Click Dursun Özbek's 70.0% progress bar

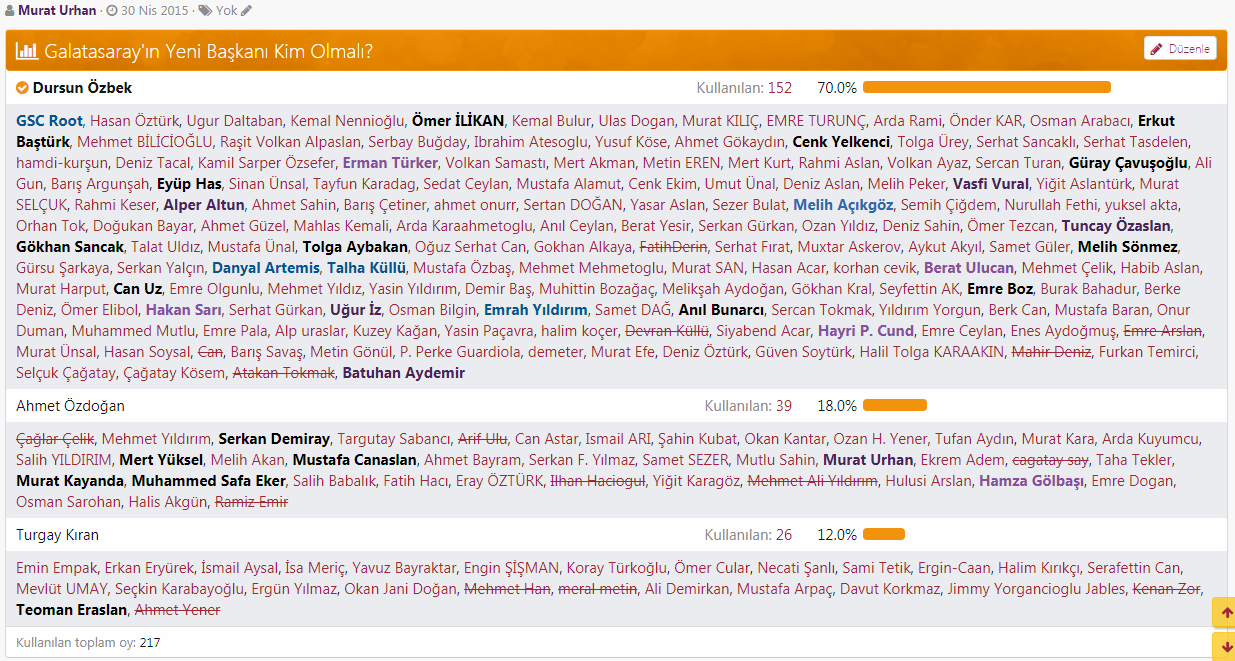tap(987, 87)
